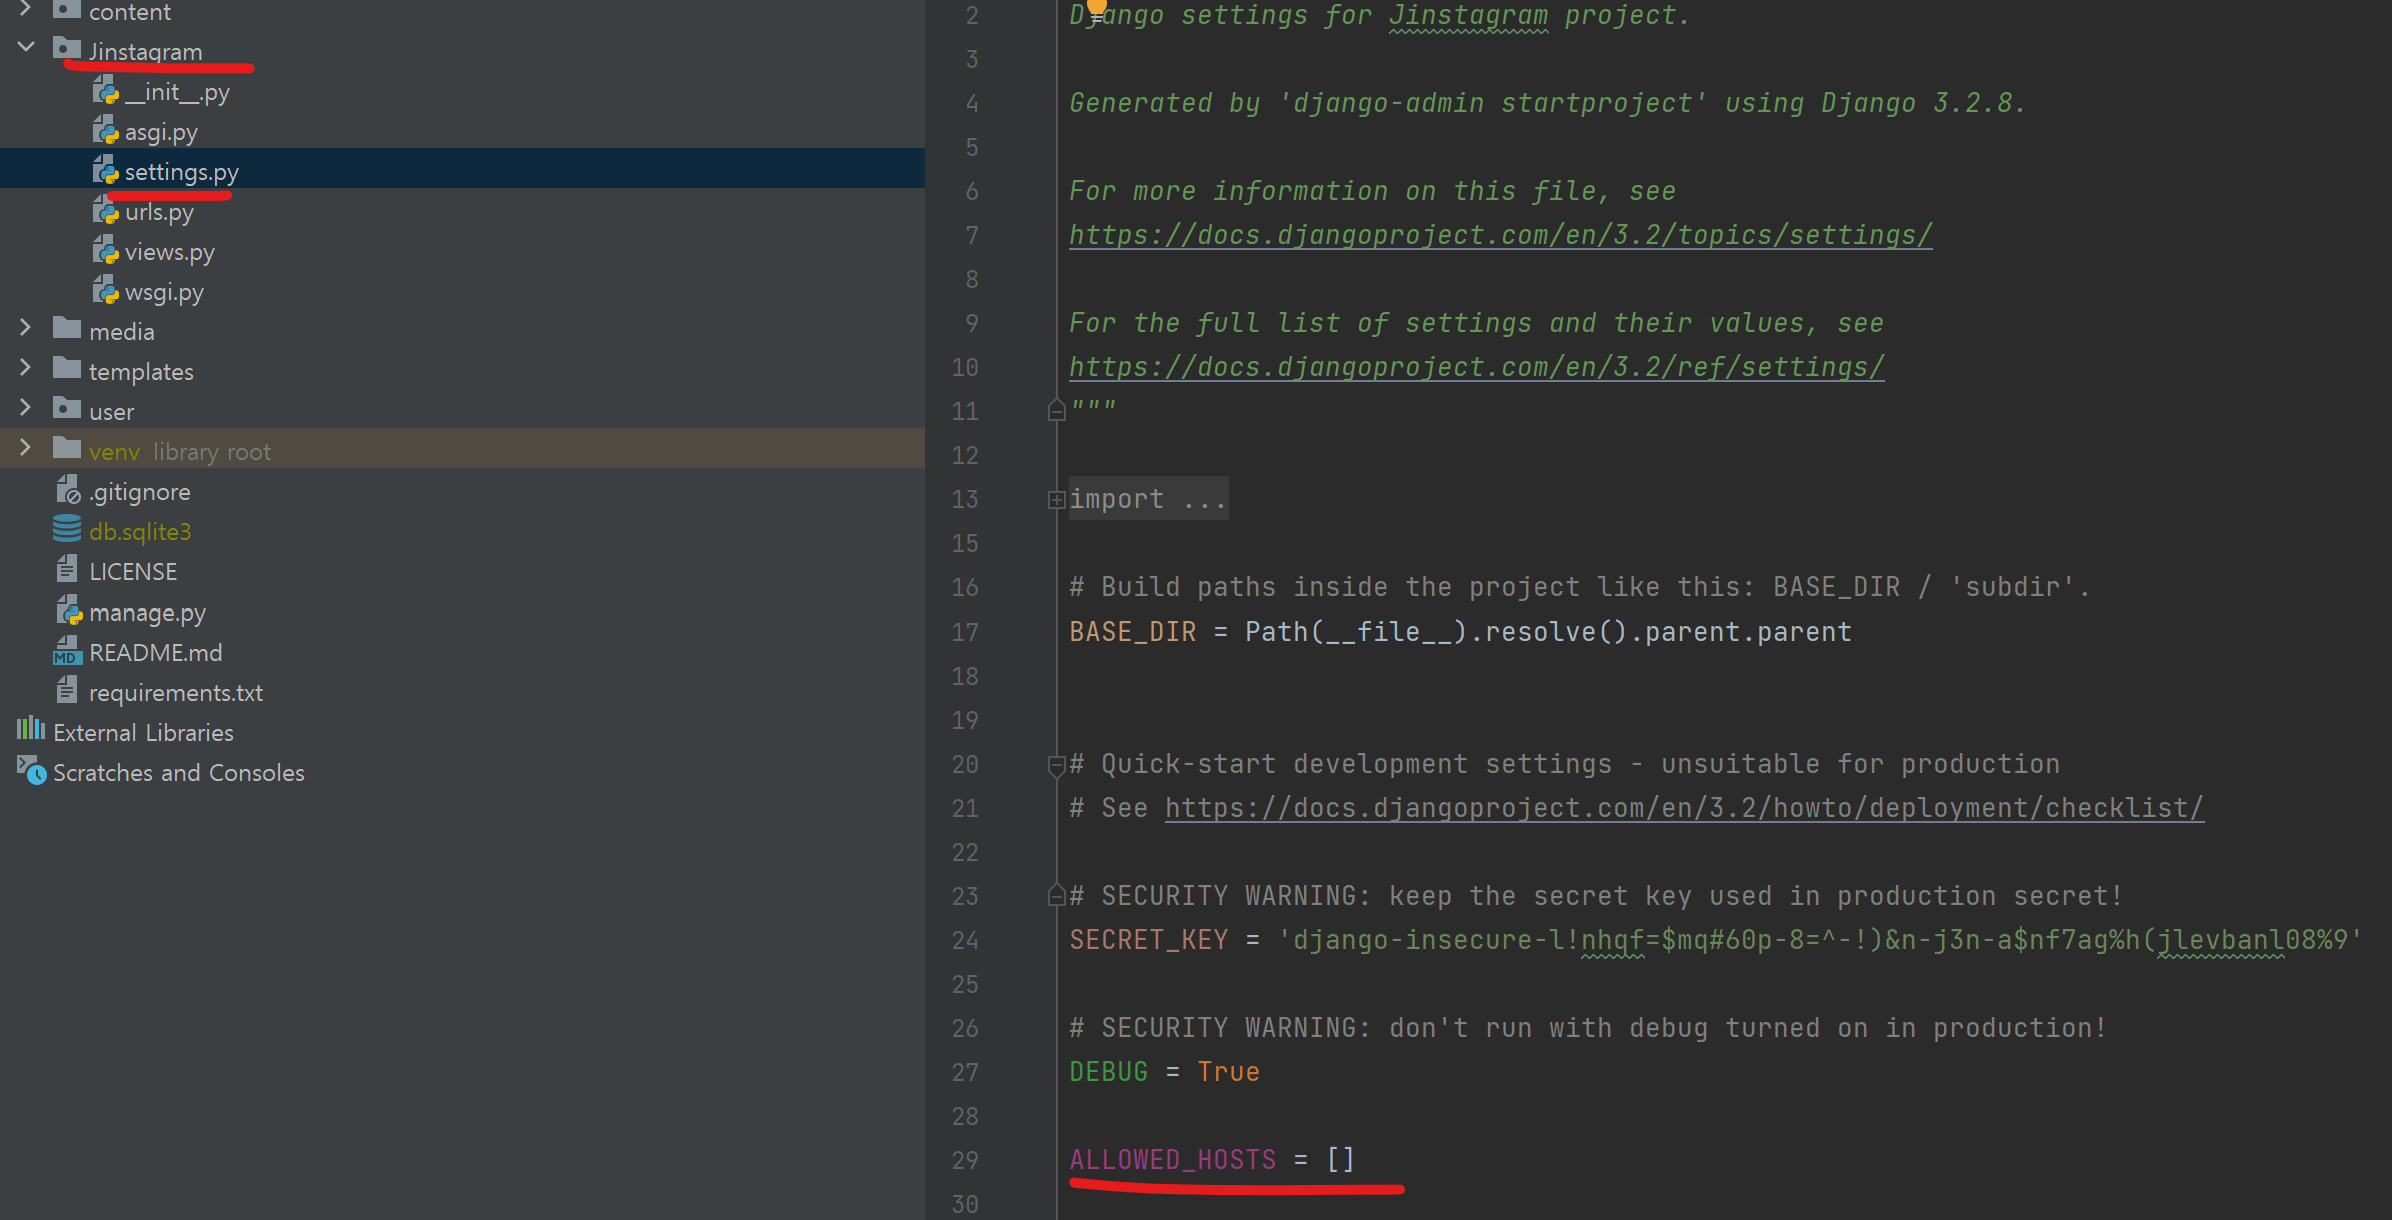Click the manage.py file icon

point(68,611)
